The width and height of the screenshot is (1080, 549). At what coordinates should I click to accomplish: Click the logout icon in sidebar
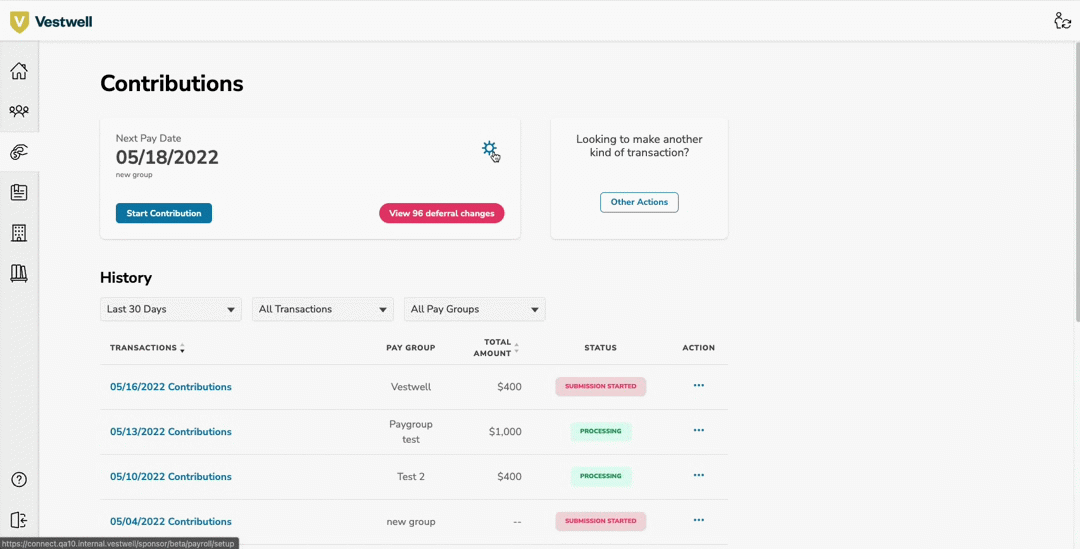[x=19, y=520]
